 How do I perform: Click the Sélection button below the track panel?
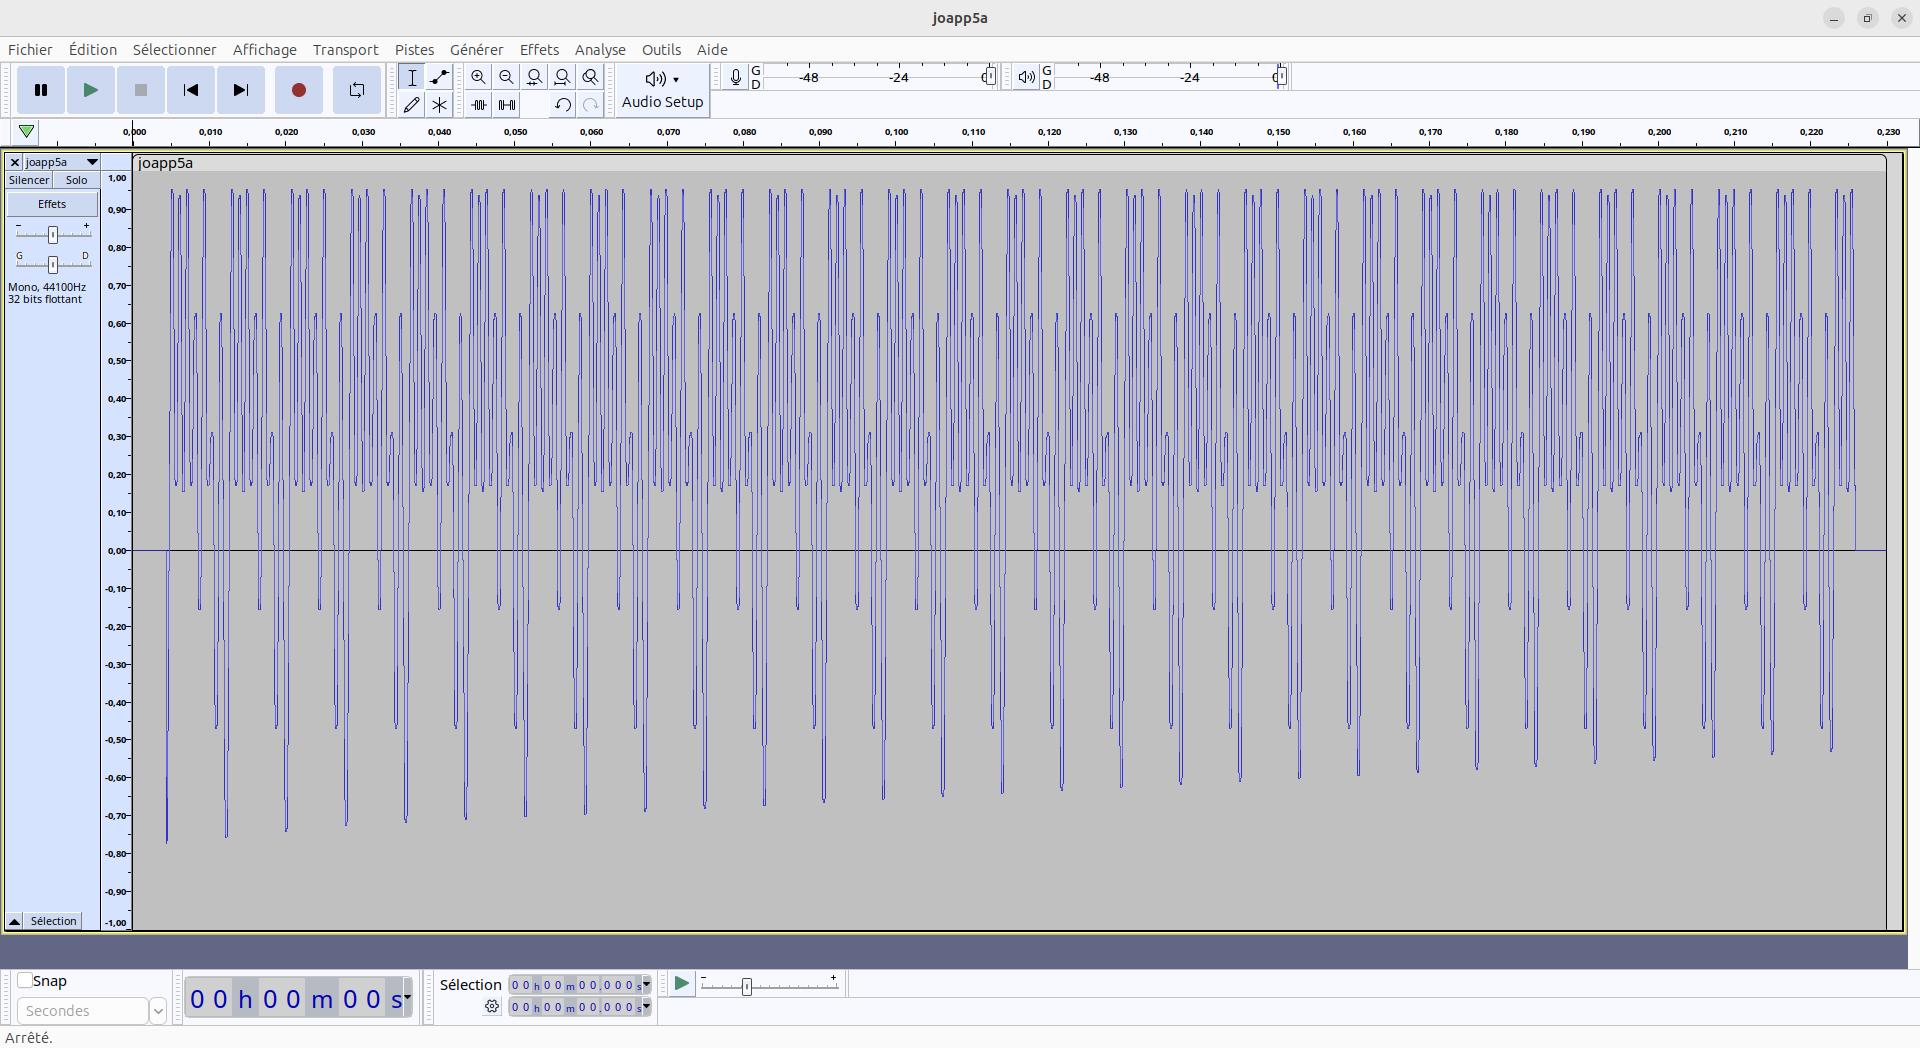tap(53, 921)
